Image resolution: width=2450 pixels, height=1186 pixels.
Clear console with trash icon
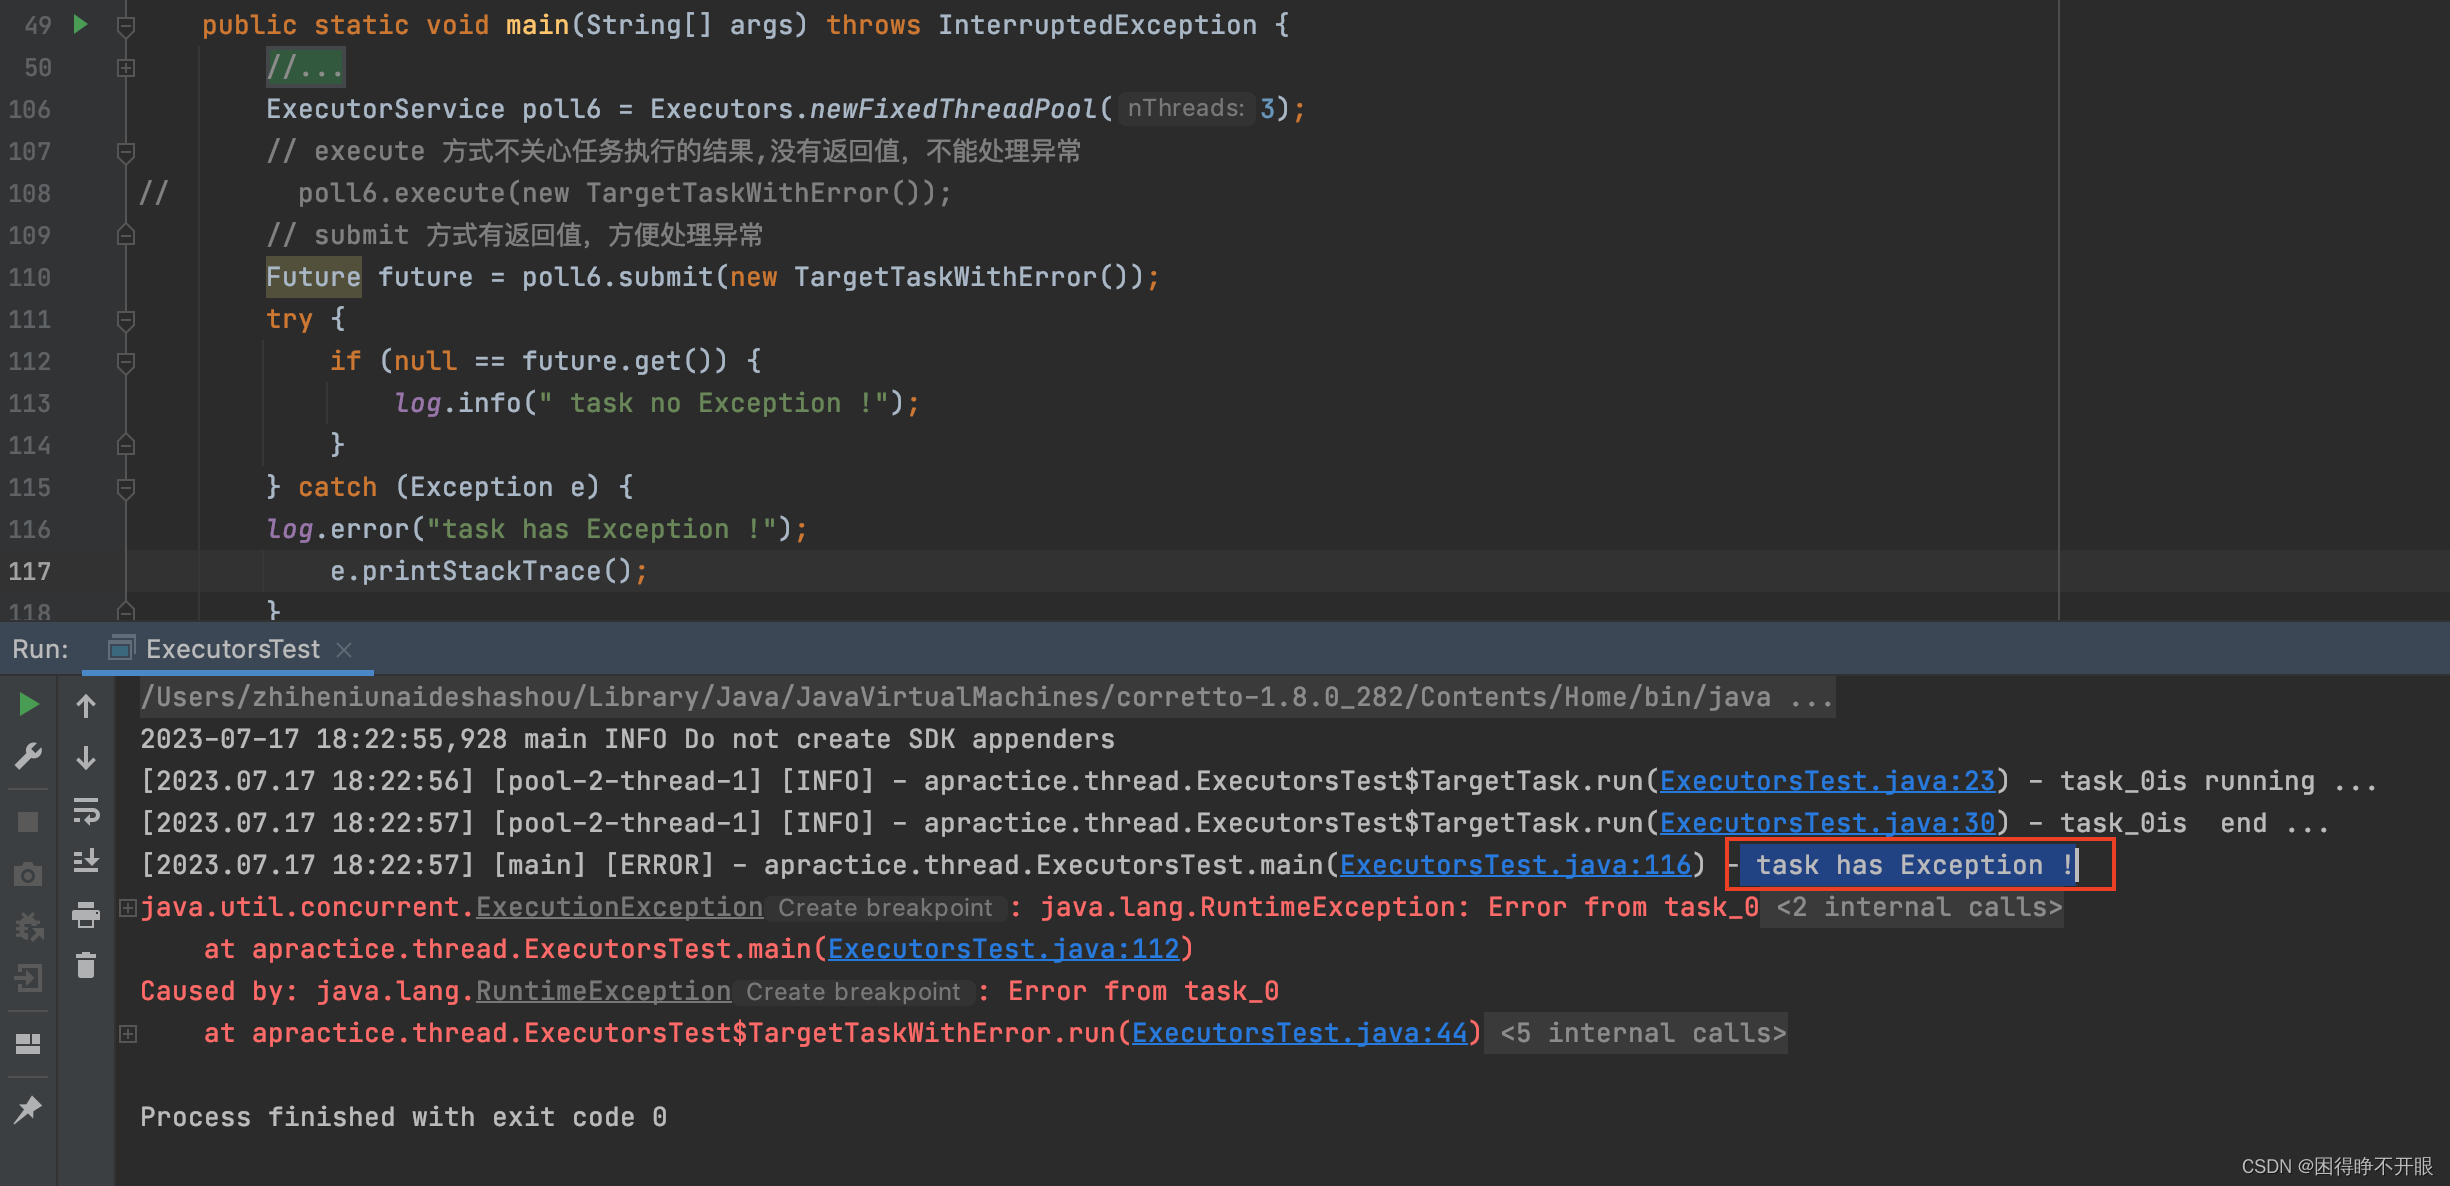coord(86,965)
